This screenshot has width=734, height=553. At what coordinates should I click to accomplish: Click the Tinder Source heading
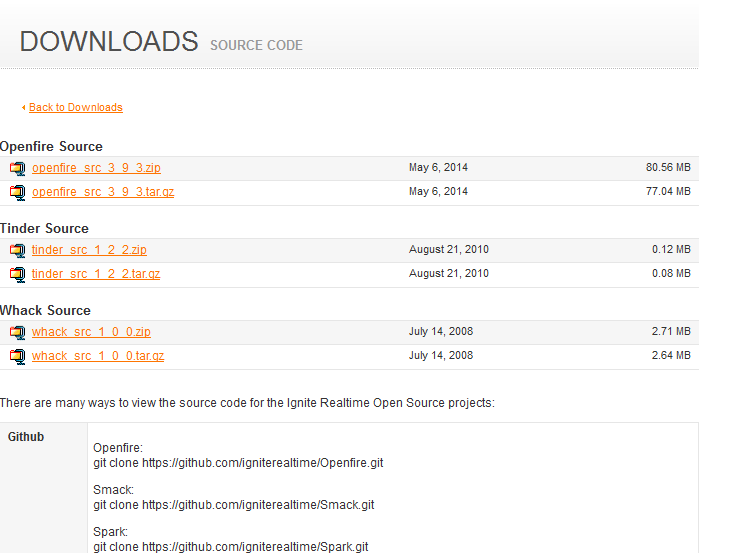pos(44,229)
